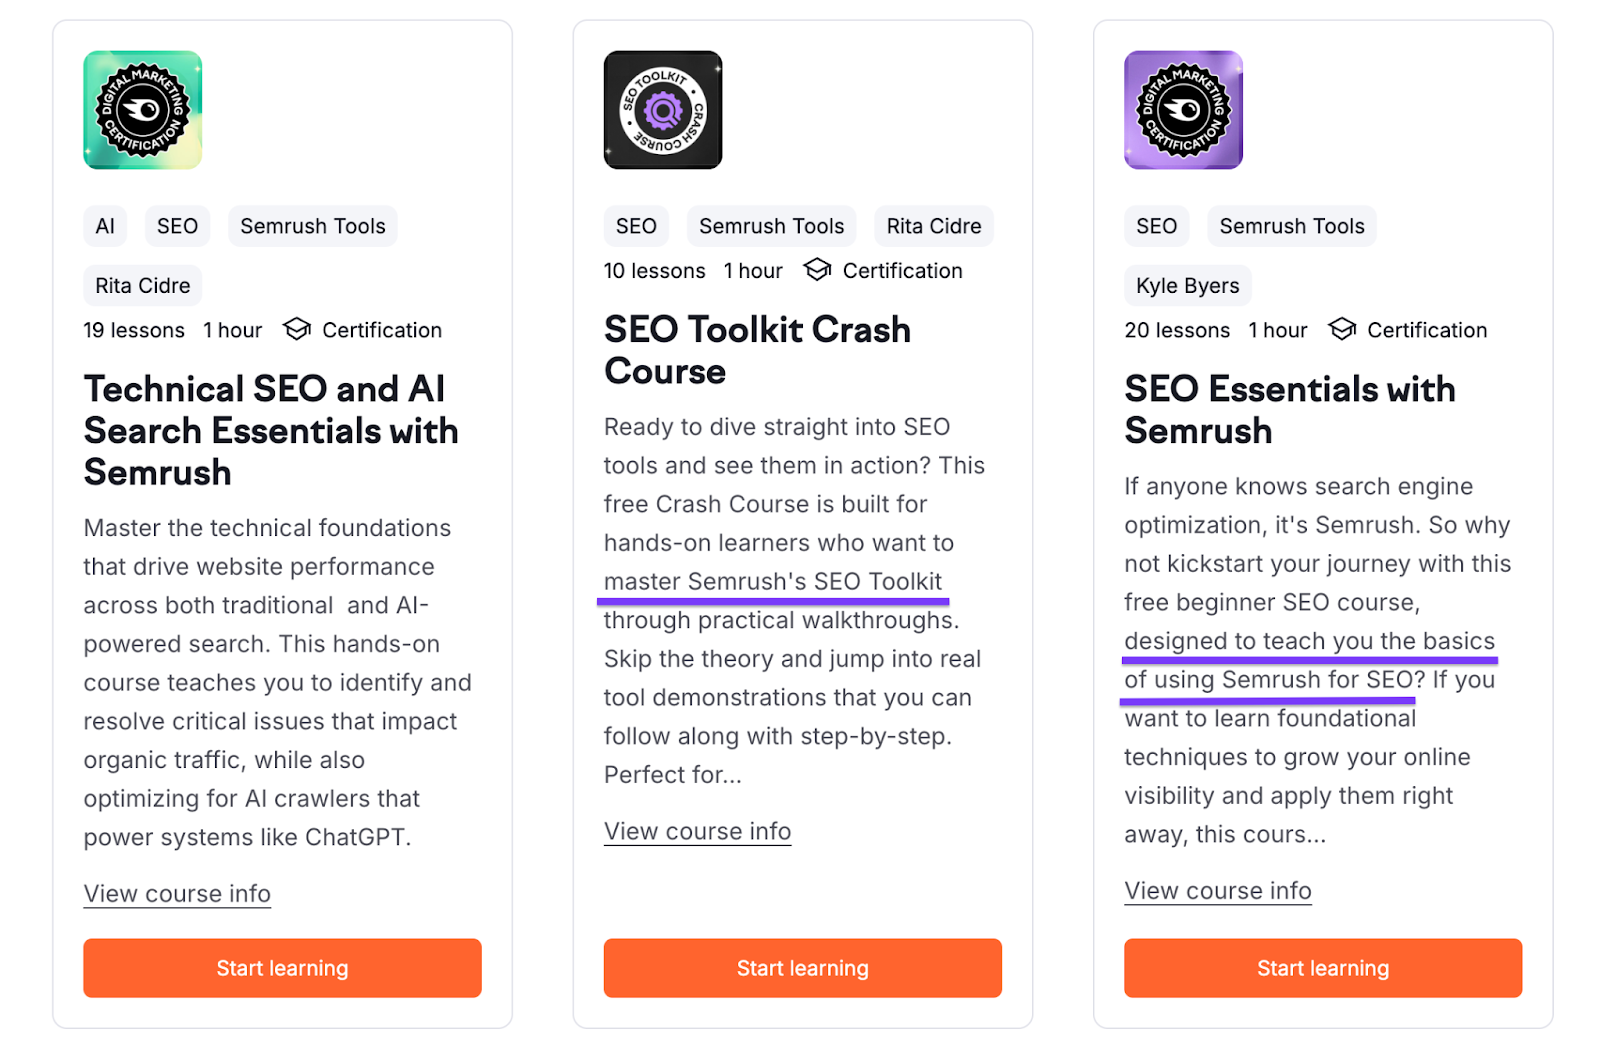The height and width of the screenshot is (1054, 1600).
Task: Select the AI tag on the first card
Action: 105,226
